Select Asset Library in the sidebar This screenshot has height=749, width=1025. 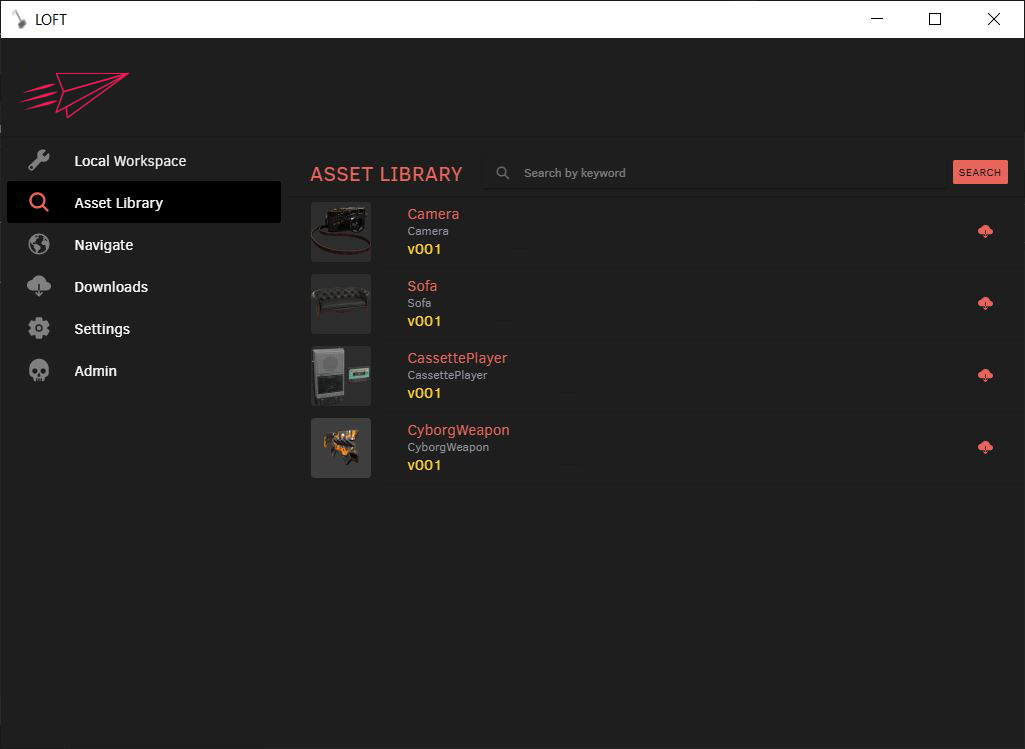(119, 202)
